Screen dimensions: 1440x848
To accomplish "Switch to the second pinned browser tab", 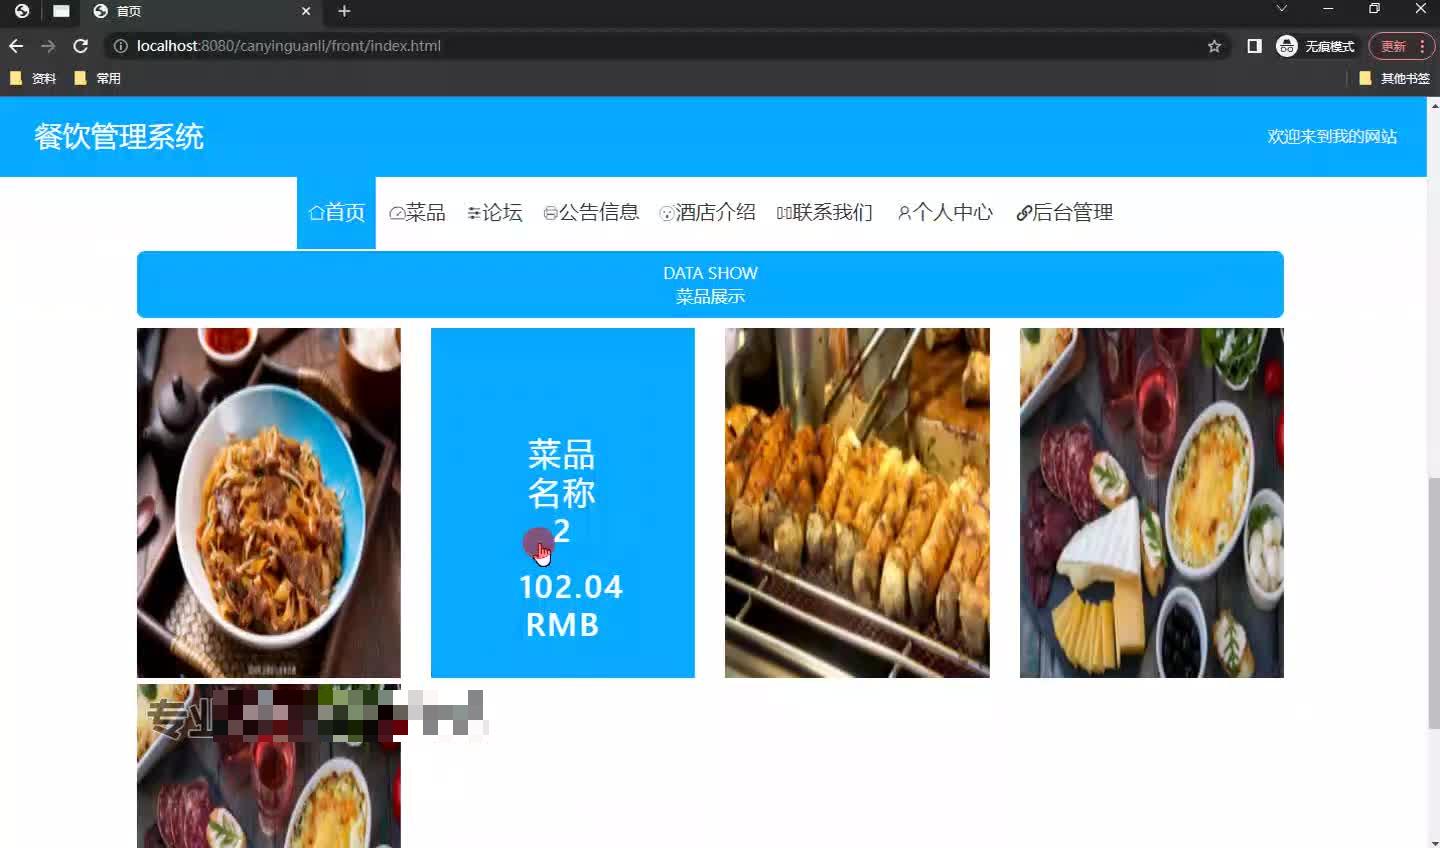I will point(61,11).
